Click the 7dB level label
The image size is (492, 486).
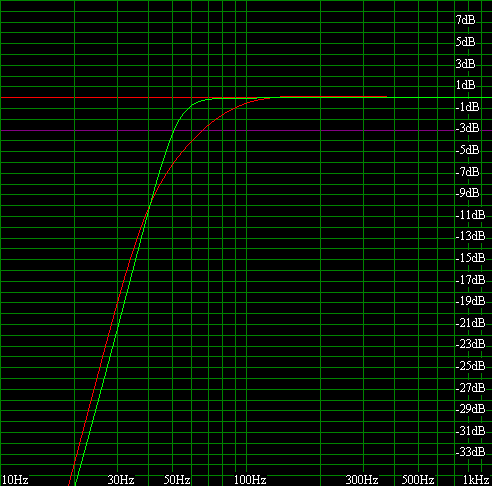[x=466, y=20]
